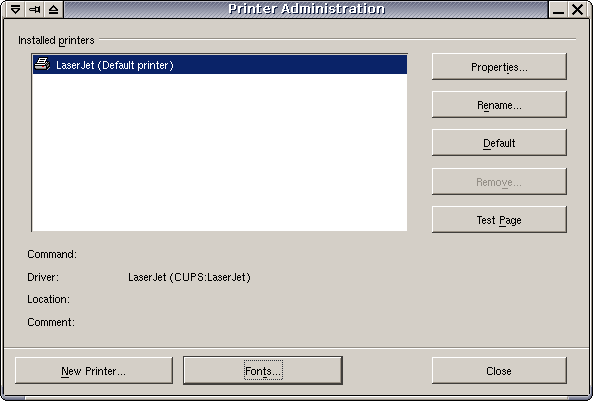Click the pushpin sticky-window icon
The height and width of the screenshot is (401, 593).
(34, 9)
